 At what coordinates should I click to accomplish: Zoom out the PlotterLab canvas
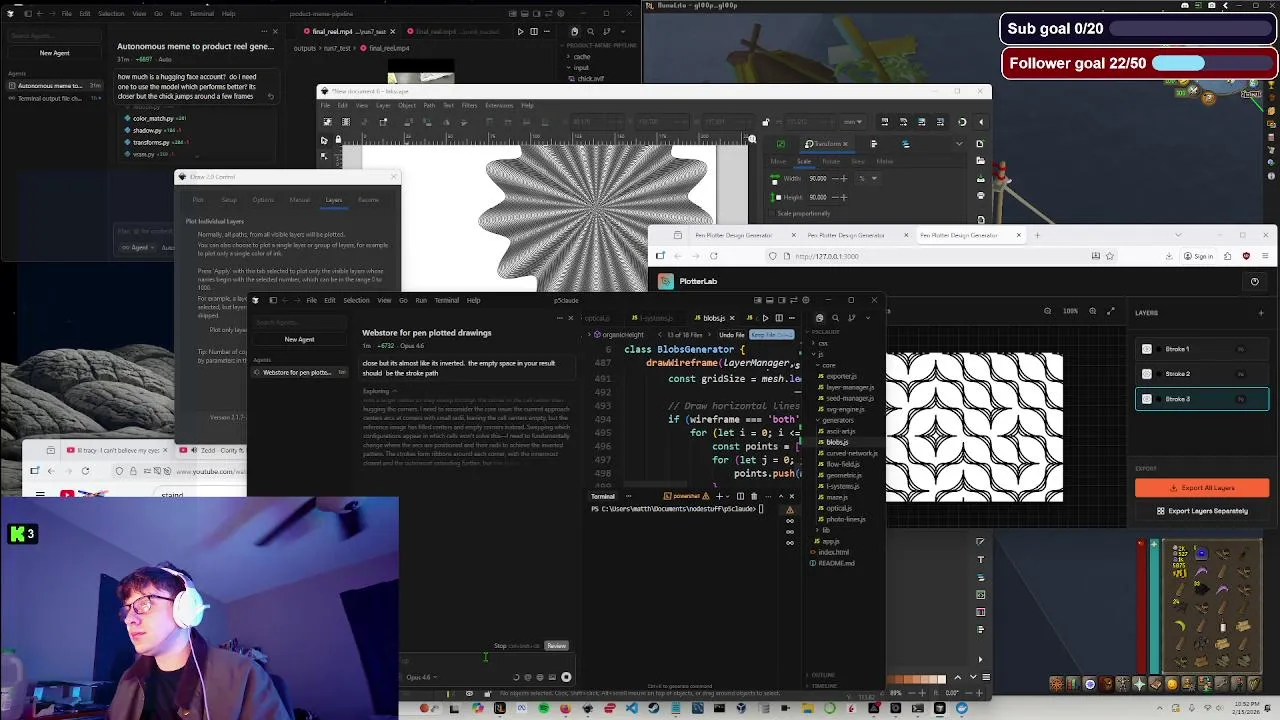tap(1048, 311)
